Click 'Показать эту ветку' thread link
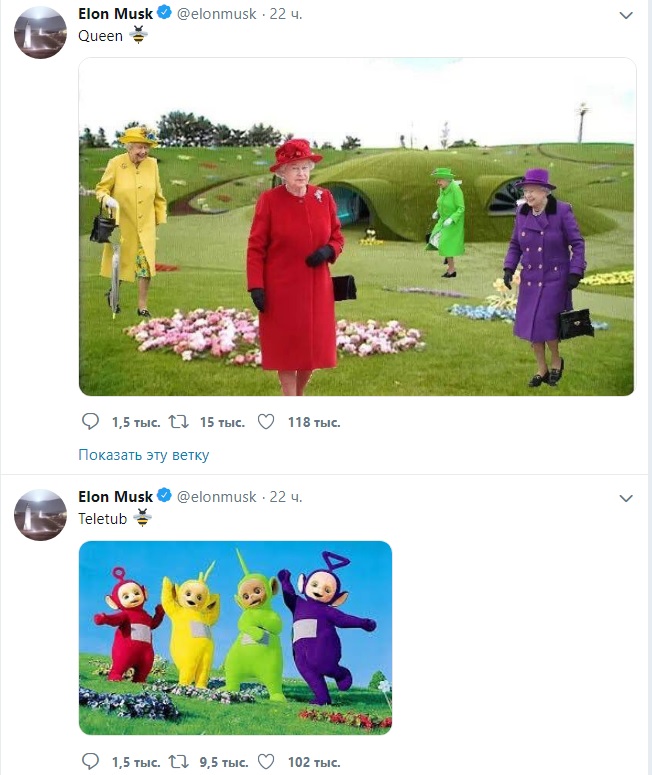The image size is (652, 775). [x=144, y=455]
